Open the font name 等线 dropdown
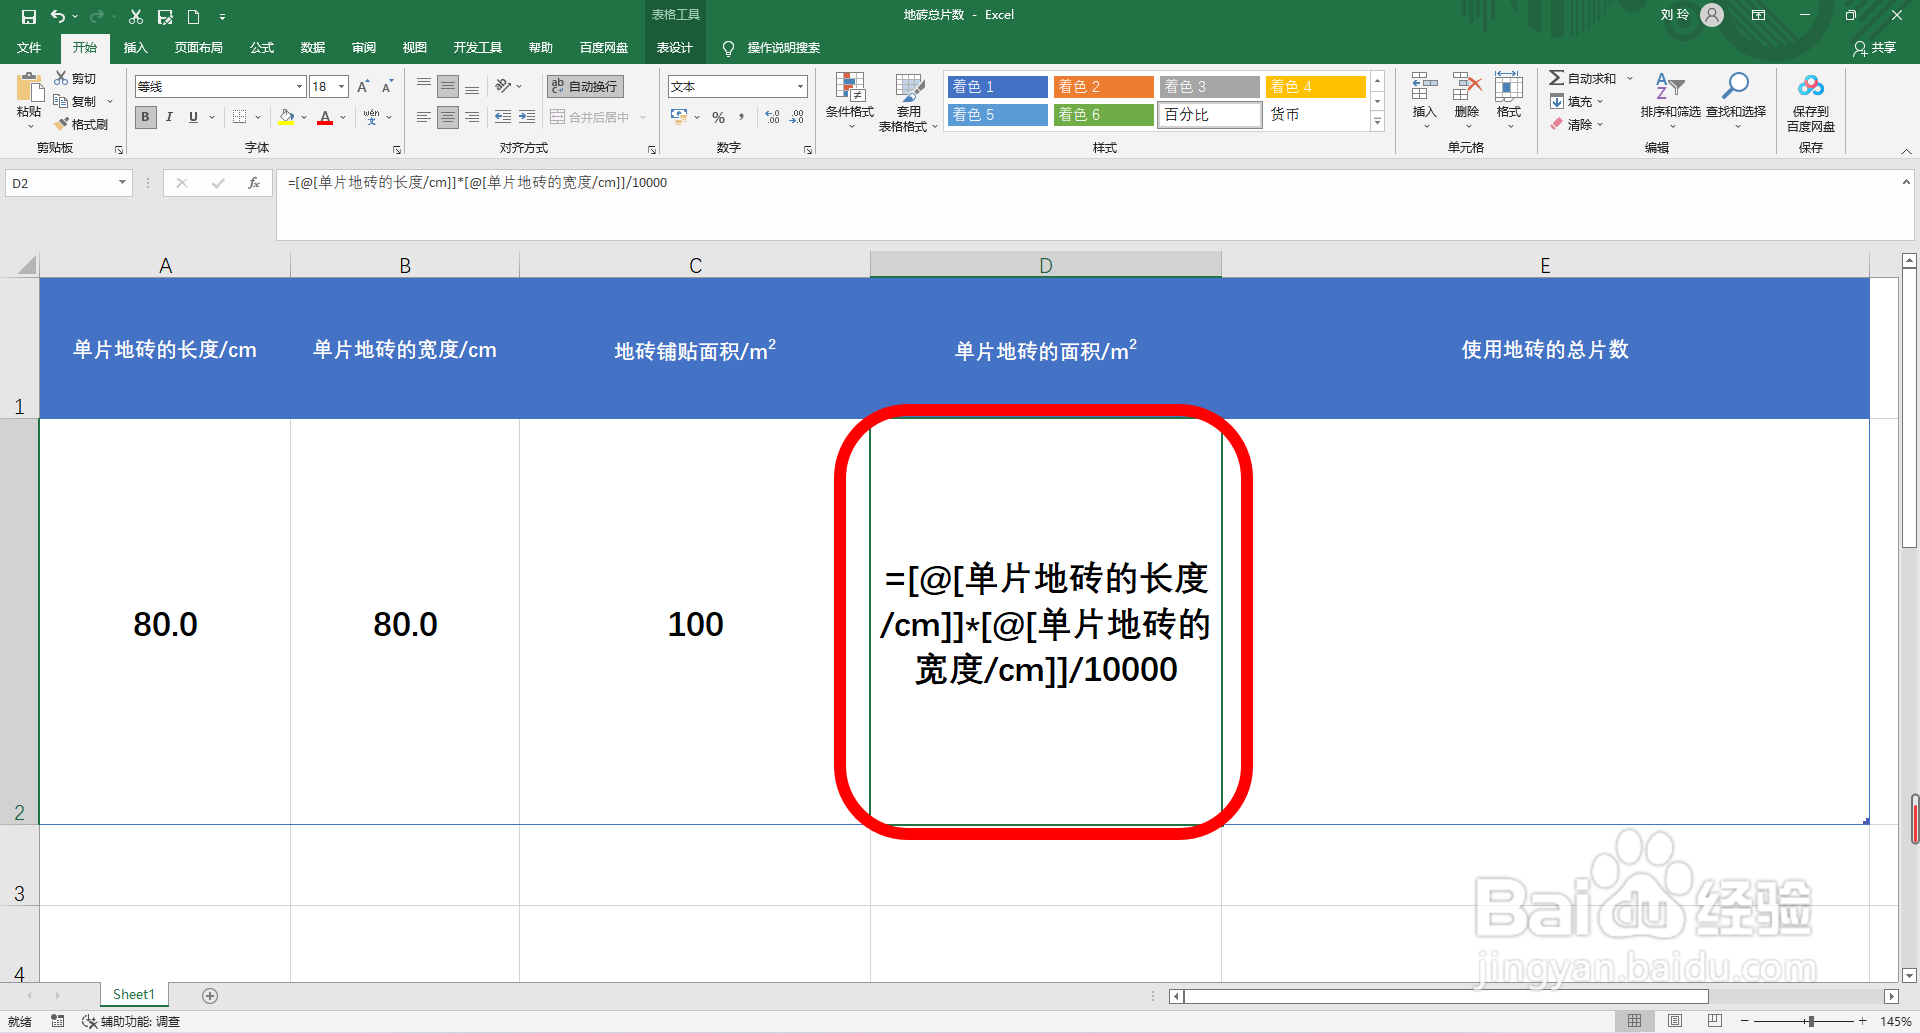This screenshot has width=1920, height=1033. (x=299, y=87)
